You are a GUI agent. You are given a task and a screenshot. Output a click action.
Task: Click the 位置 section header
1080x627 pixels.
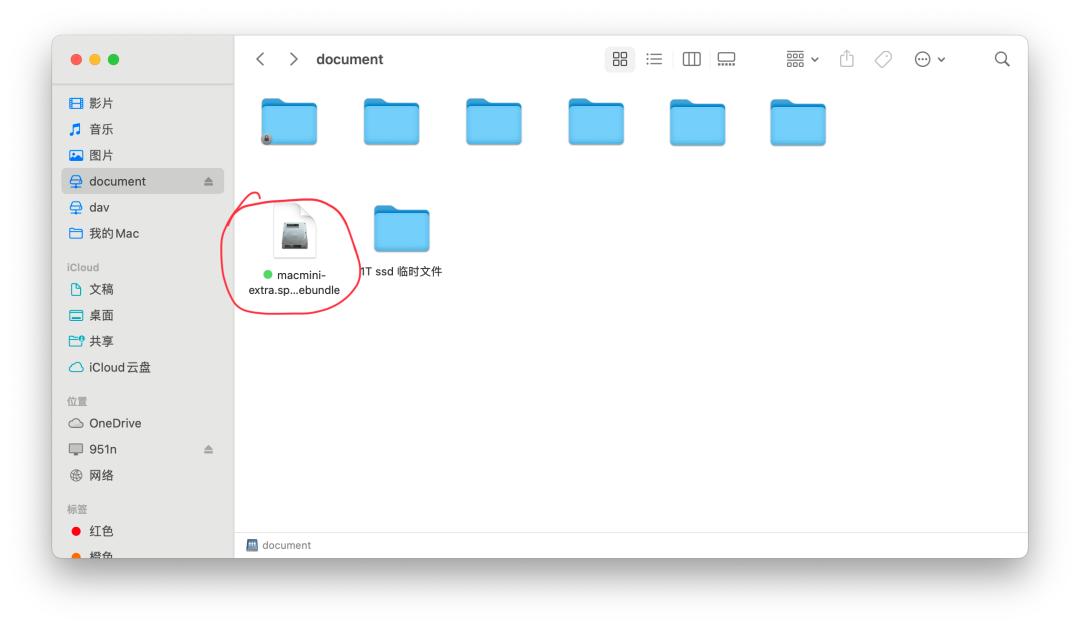coord(77,401)
